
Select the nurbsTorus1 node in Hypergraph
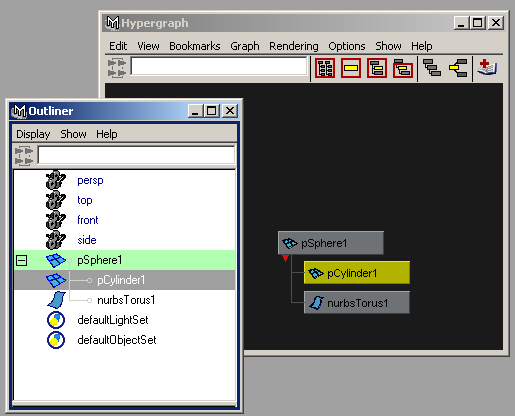(357, 303)
